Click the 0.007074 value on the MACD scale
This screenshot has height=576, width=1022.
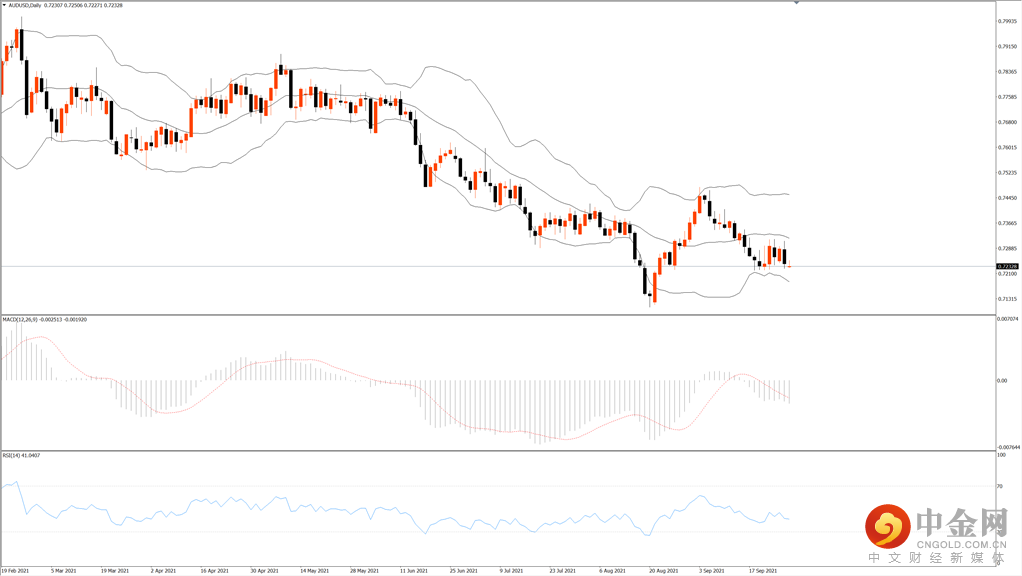point(1009,319)
